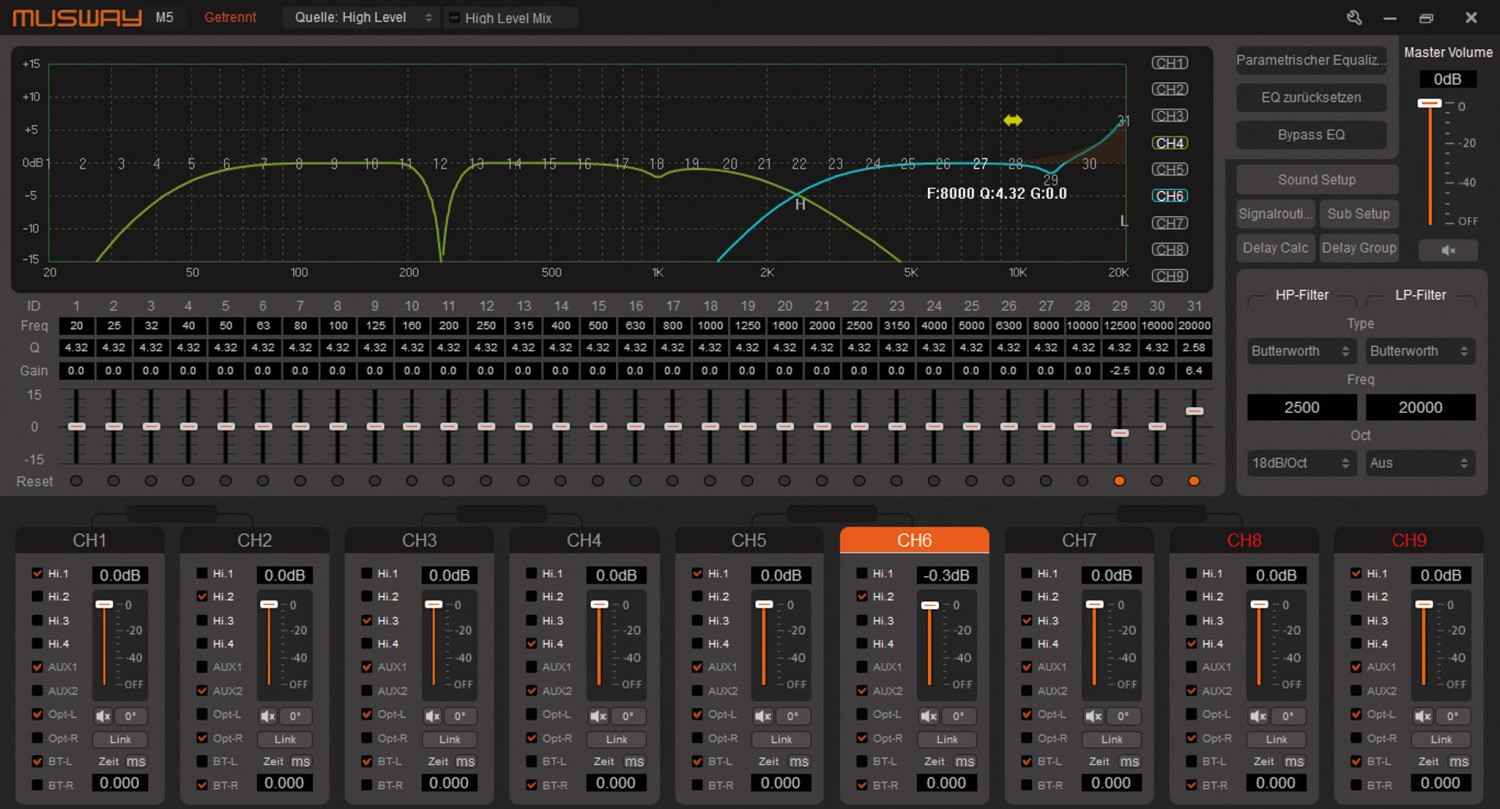The width and height of the screenshot is (1500, 809).
Task: Open HP-Filter type Butterworth dropdown
Action: point(1302,351)
